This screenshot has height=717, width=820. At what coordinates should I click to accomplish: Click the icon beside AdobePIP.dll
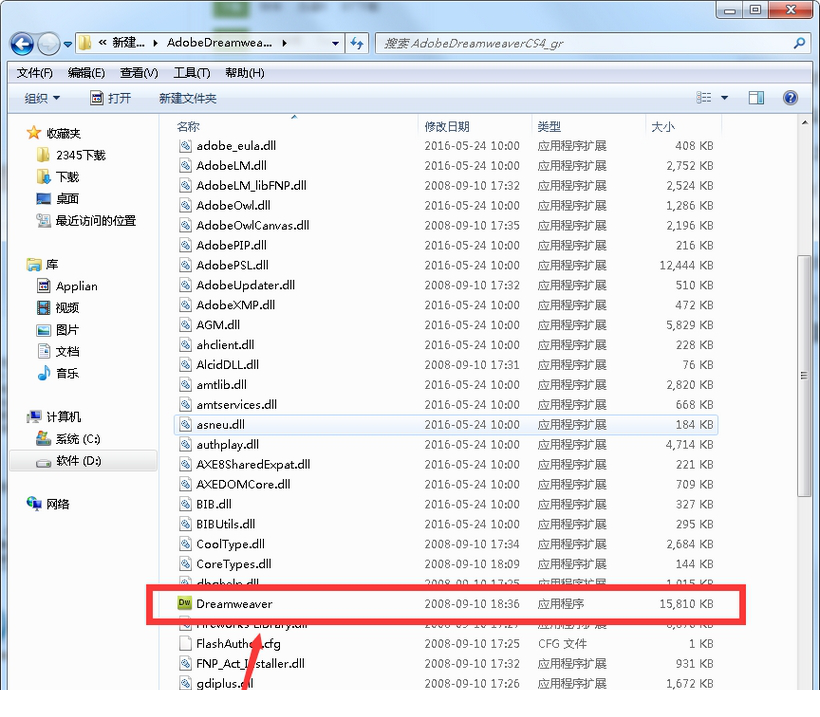pos(185,245)
